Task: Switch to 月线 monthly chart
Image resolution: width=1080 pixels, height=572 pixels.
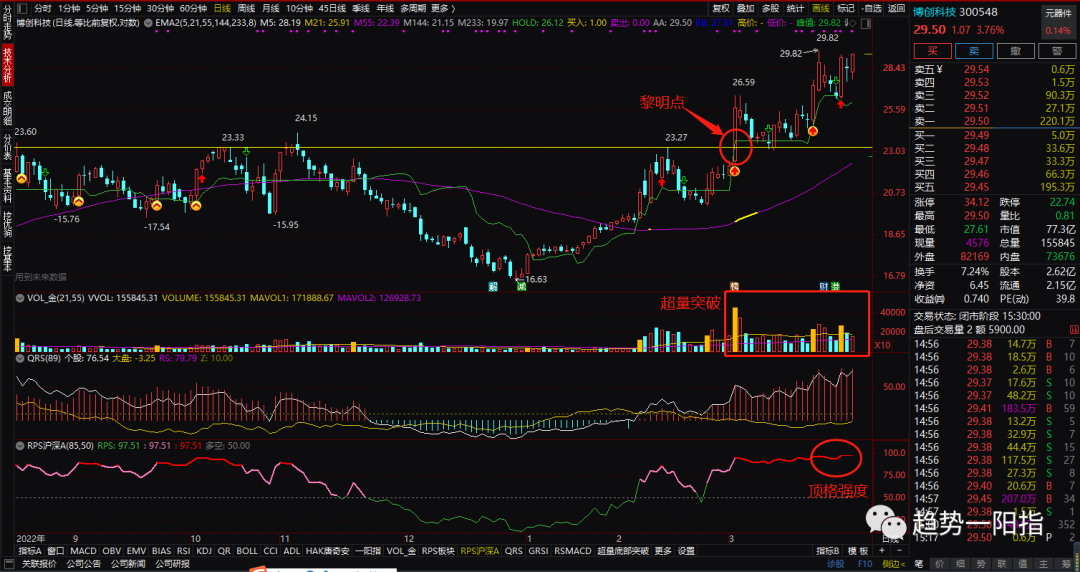Action: (x=270, y=8)
